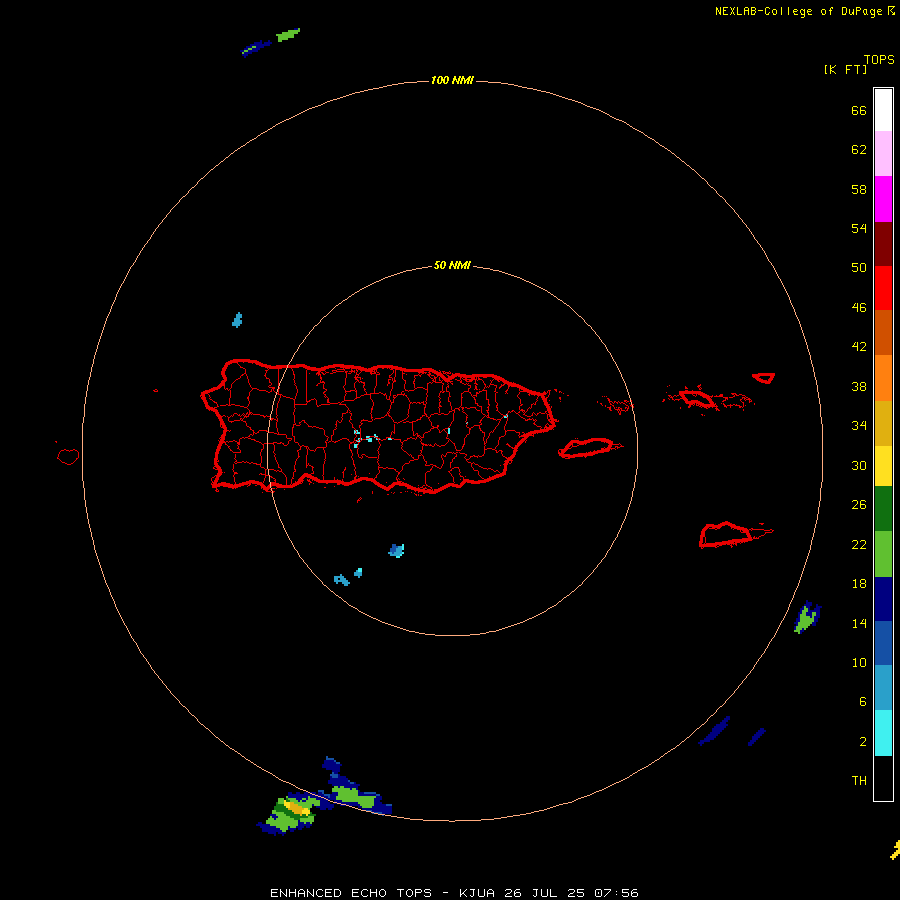Click the yellow echo at the bottom right corner
Screen dimensions: 900x900
tap(895, 851)
